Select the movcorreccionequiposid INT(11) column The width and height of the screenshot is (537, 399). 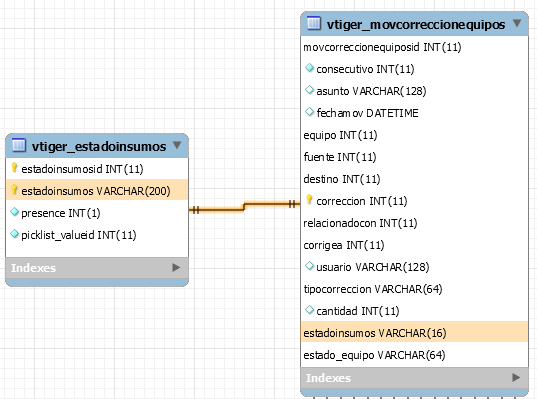[x=414, y=47]
